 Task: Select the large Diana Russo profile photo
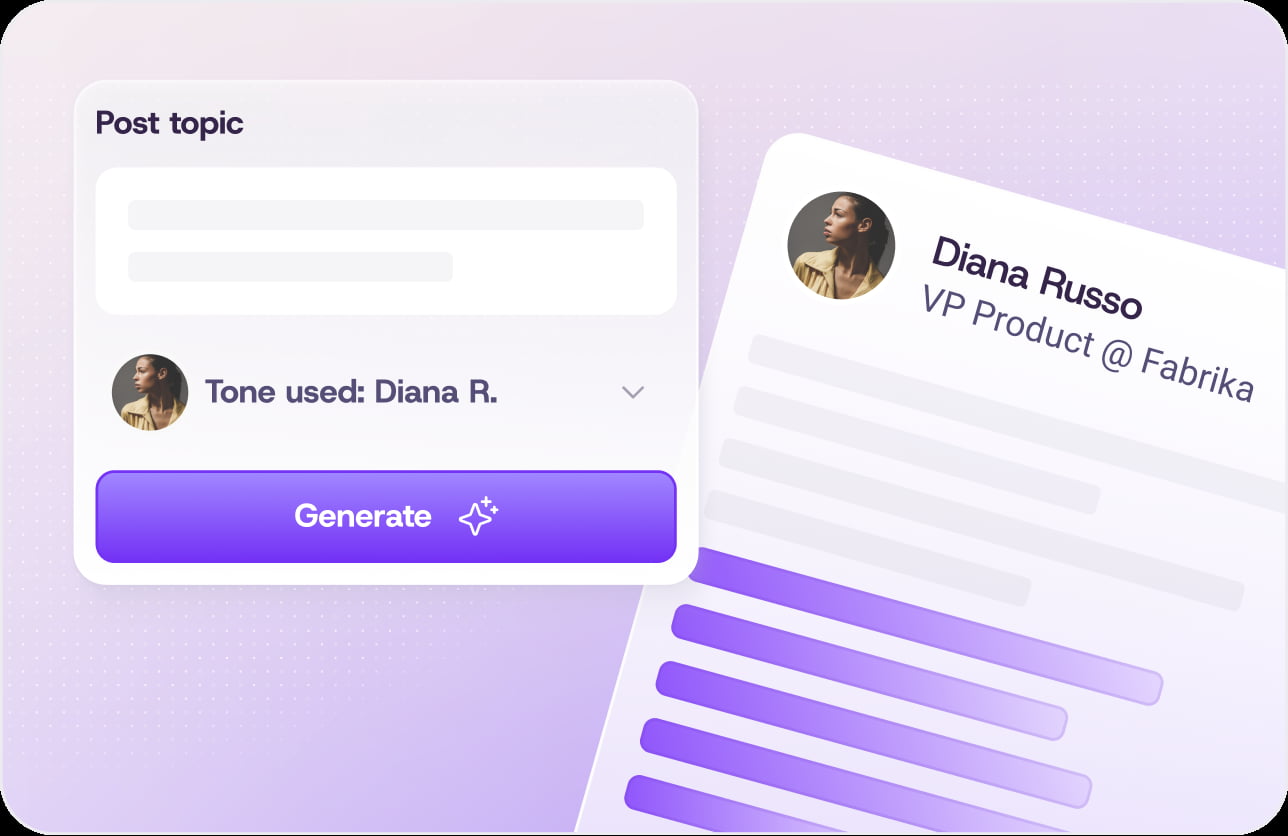(x=841, y=246)
